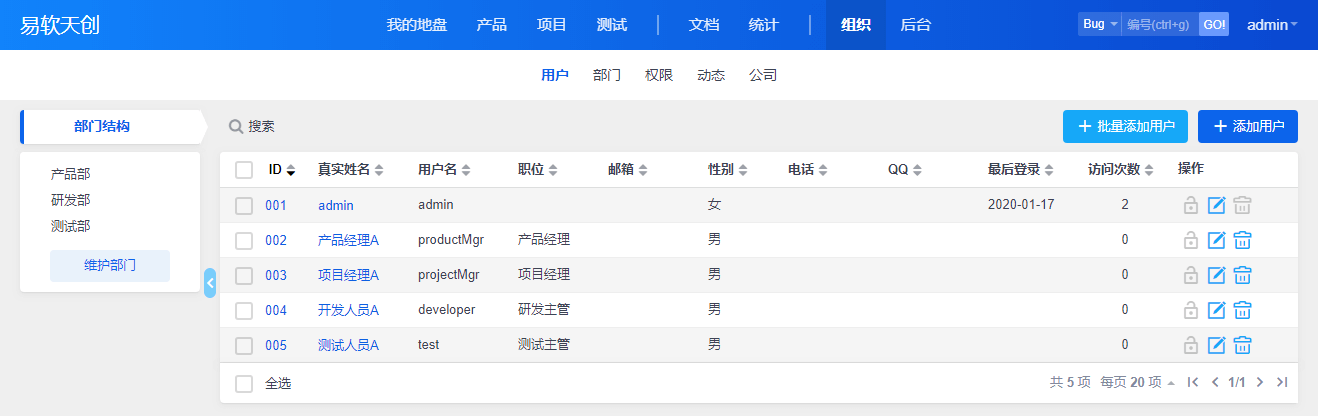Viewport: 1318px width, 416px height.
Task: Delete the test user
Action: pyautogui.click(x=1242, y=345)
